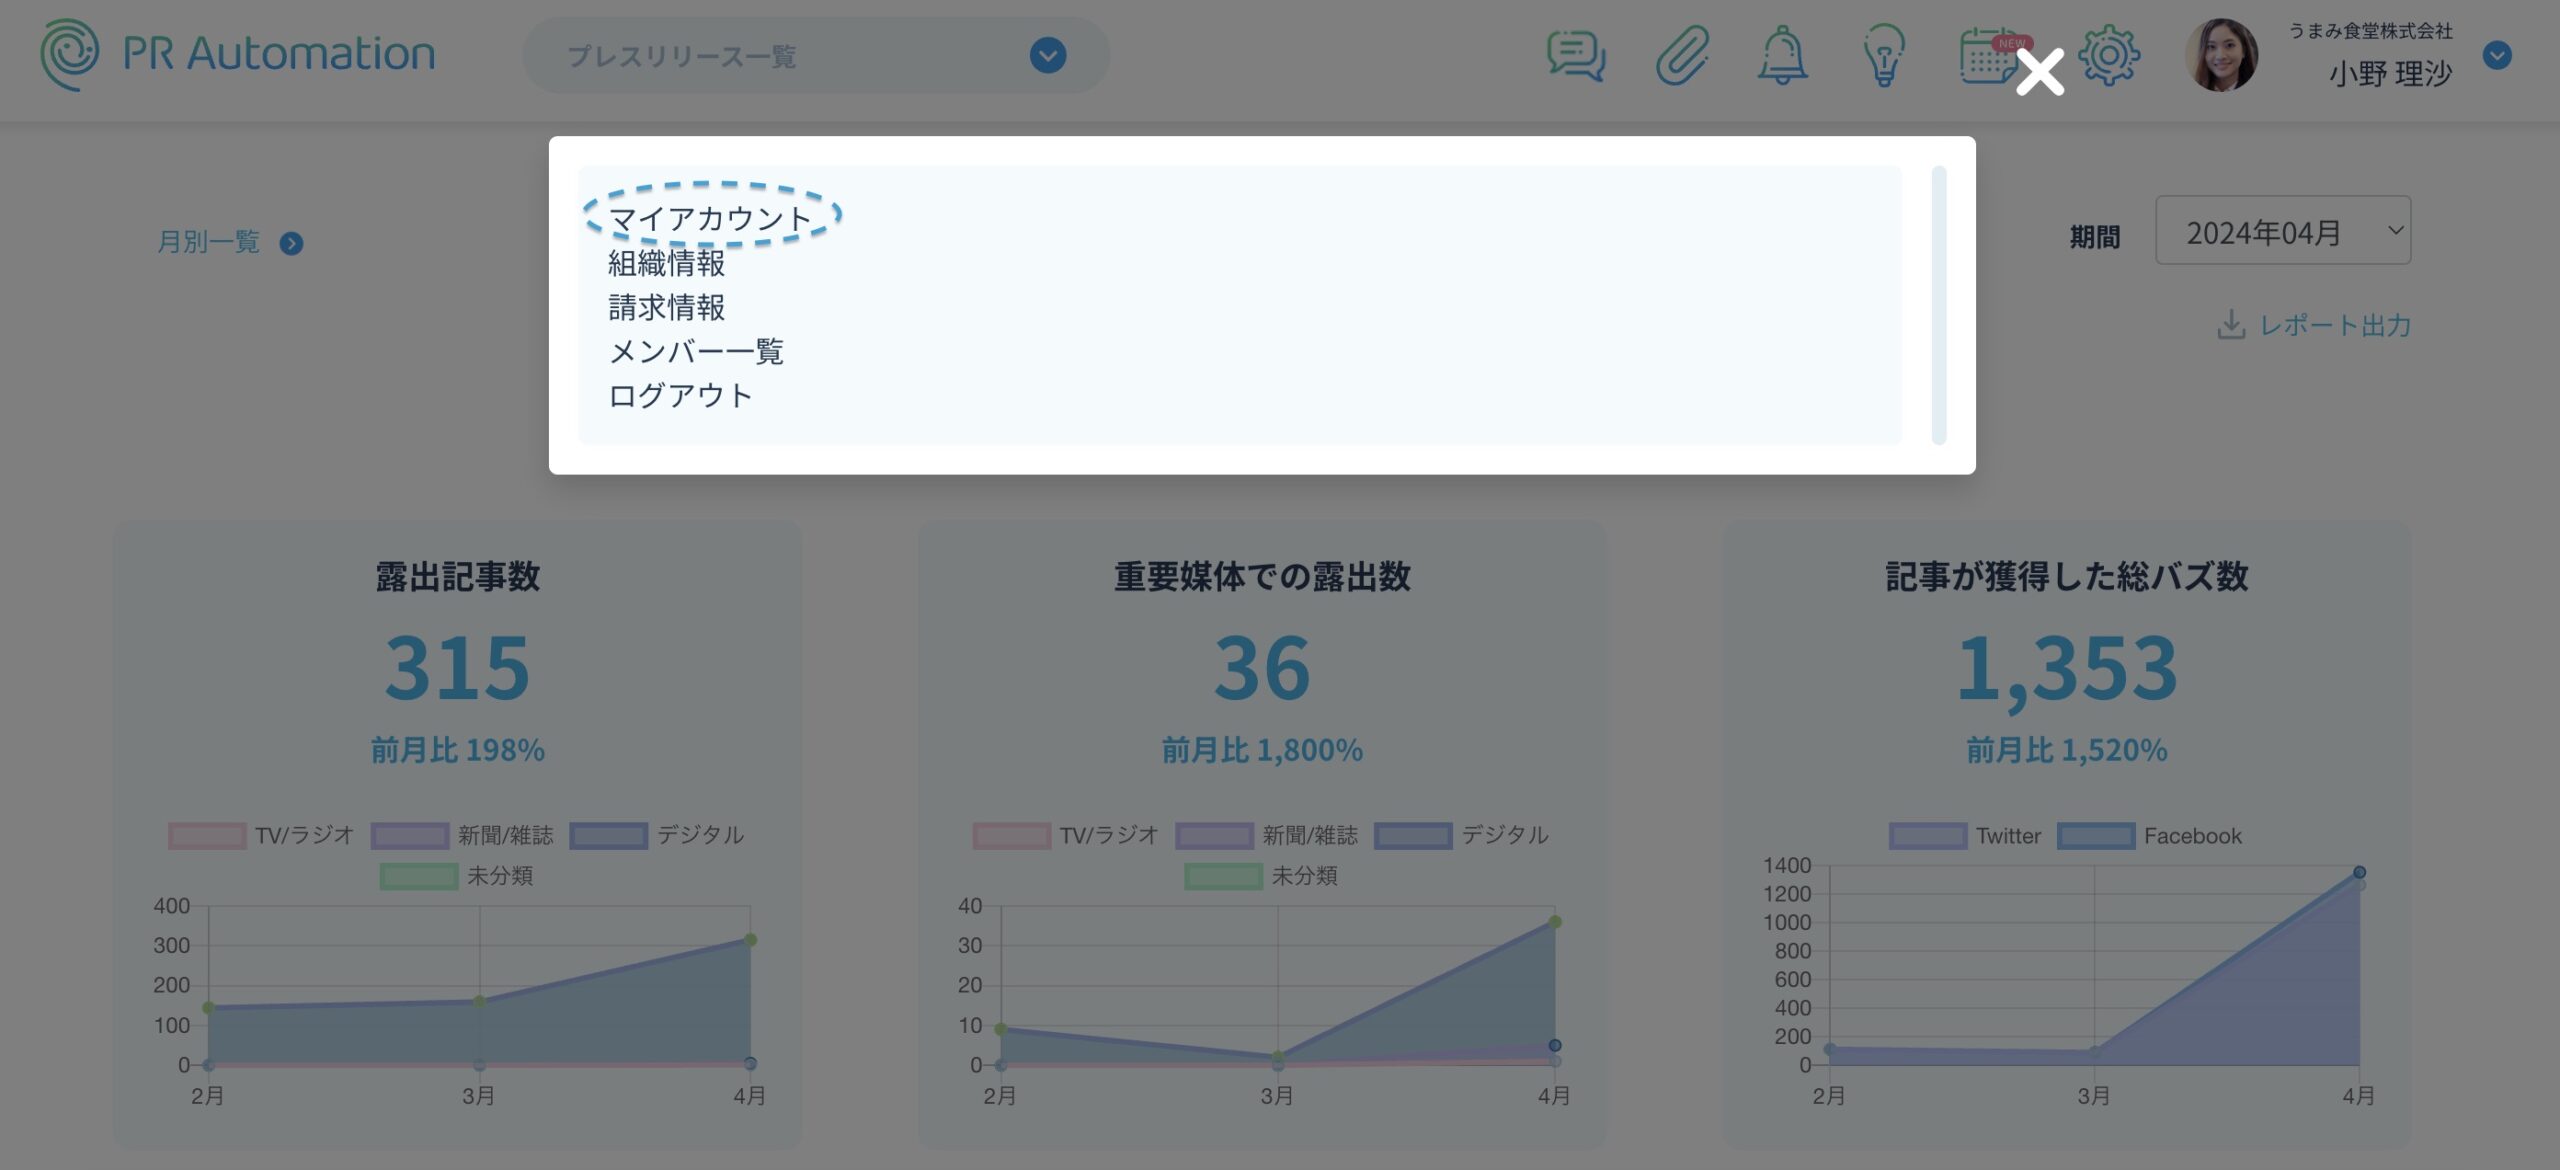Viewport: 2560px width, 1170px height.
Task: Click the lightbulb tips icon
Action: pyautogui.click(x=1884, y=56)
